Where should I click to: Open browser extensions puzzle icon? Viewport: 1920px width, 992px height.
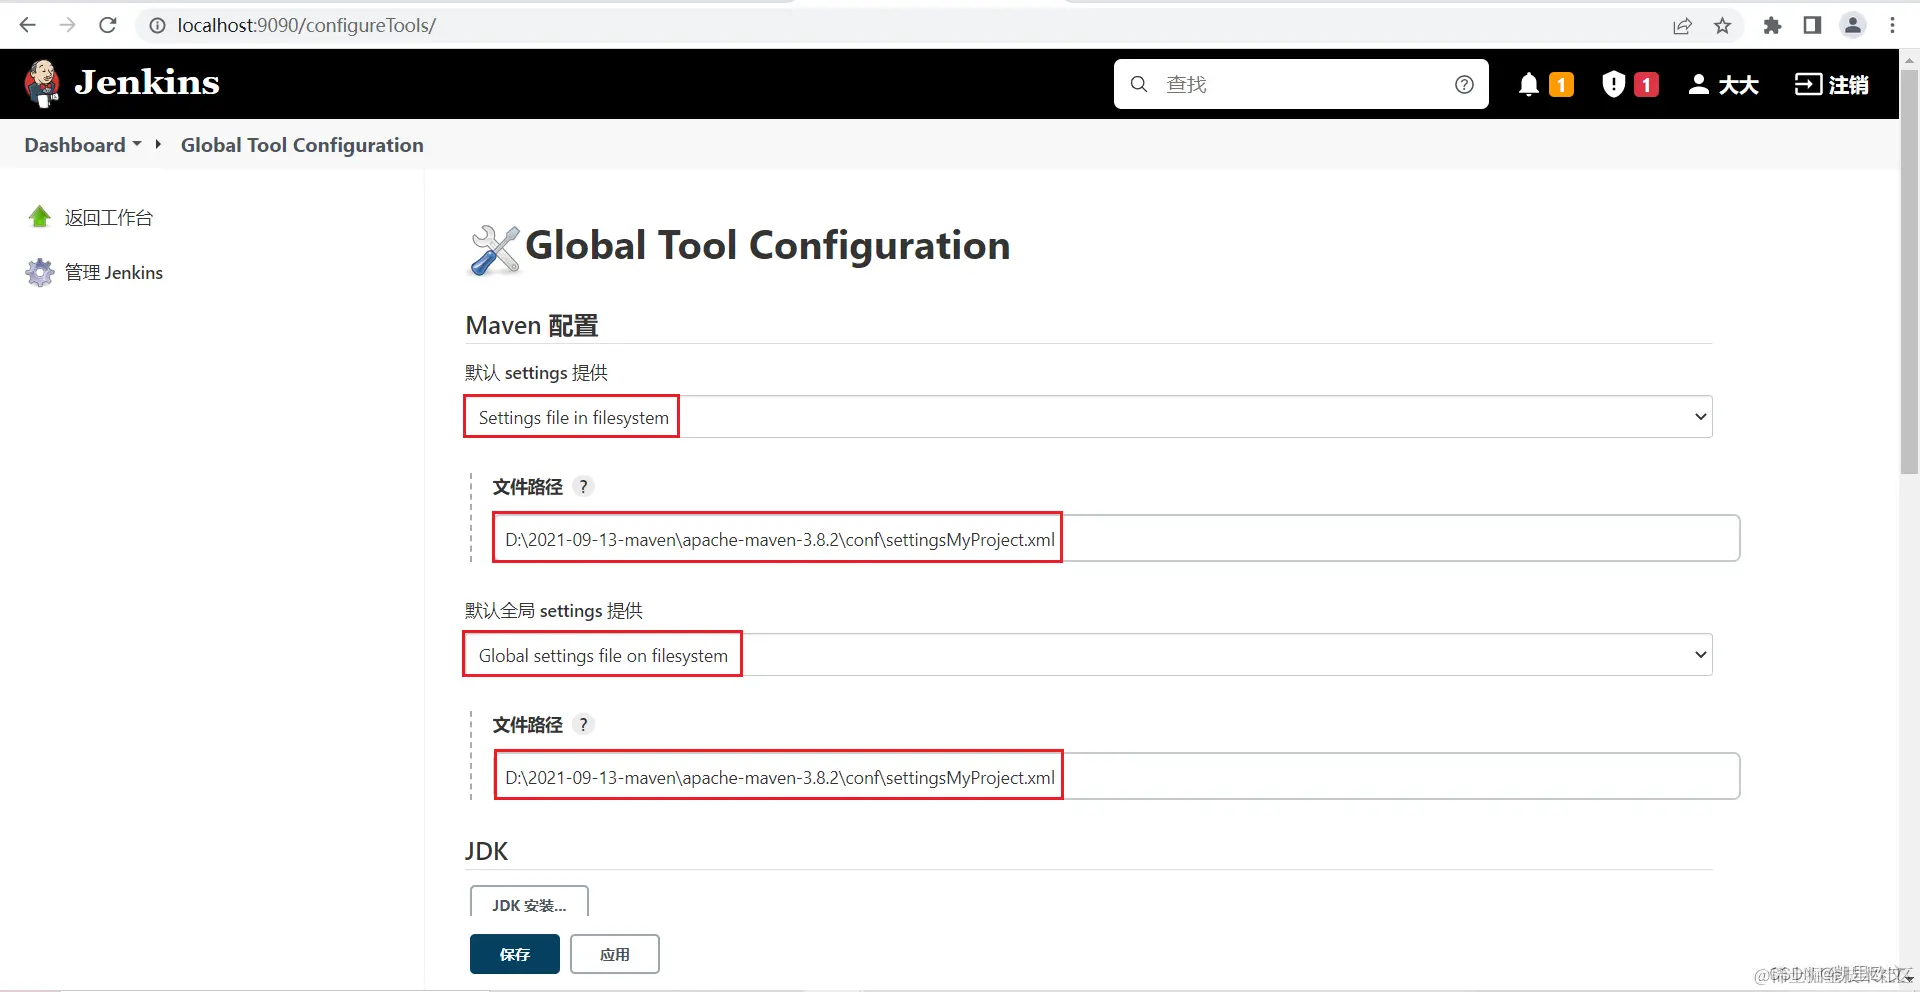click(1772, 25)
